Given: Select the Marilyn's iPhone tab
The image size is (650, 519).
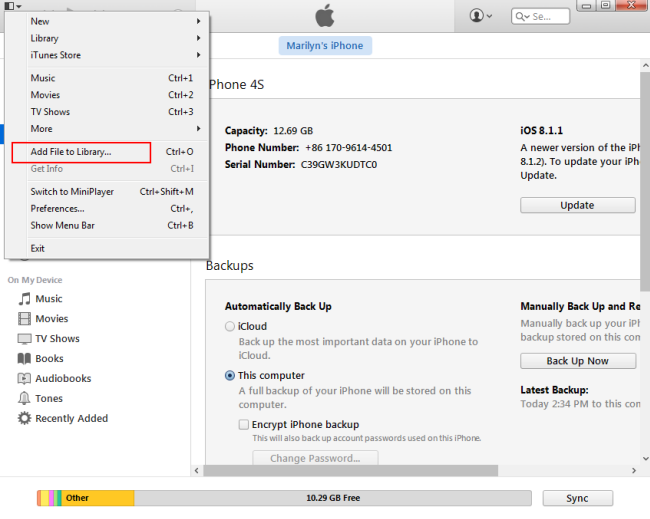Looking at the screenshot, I should (325, 46).
